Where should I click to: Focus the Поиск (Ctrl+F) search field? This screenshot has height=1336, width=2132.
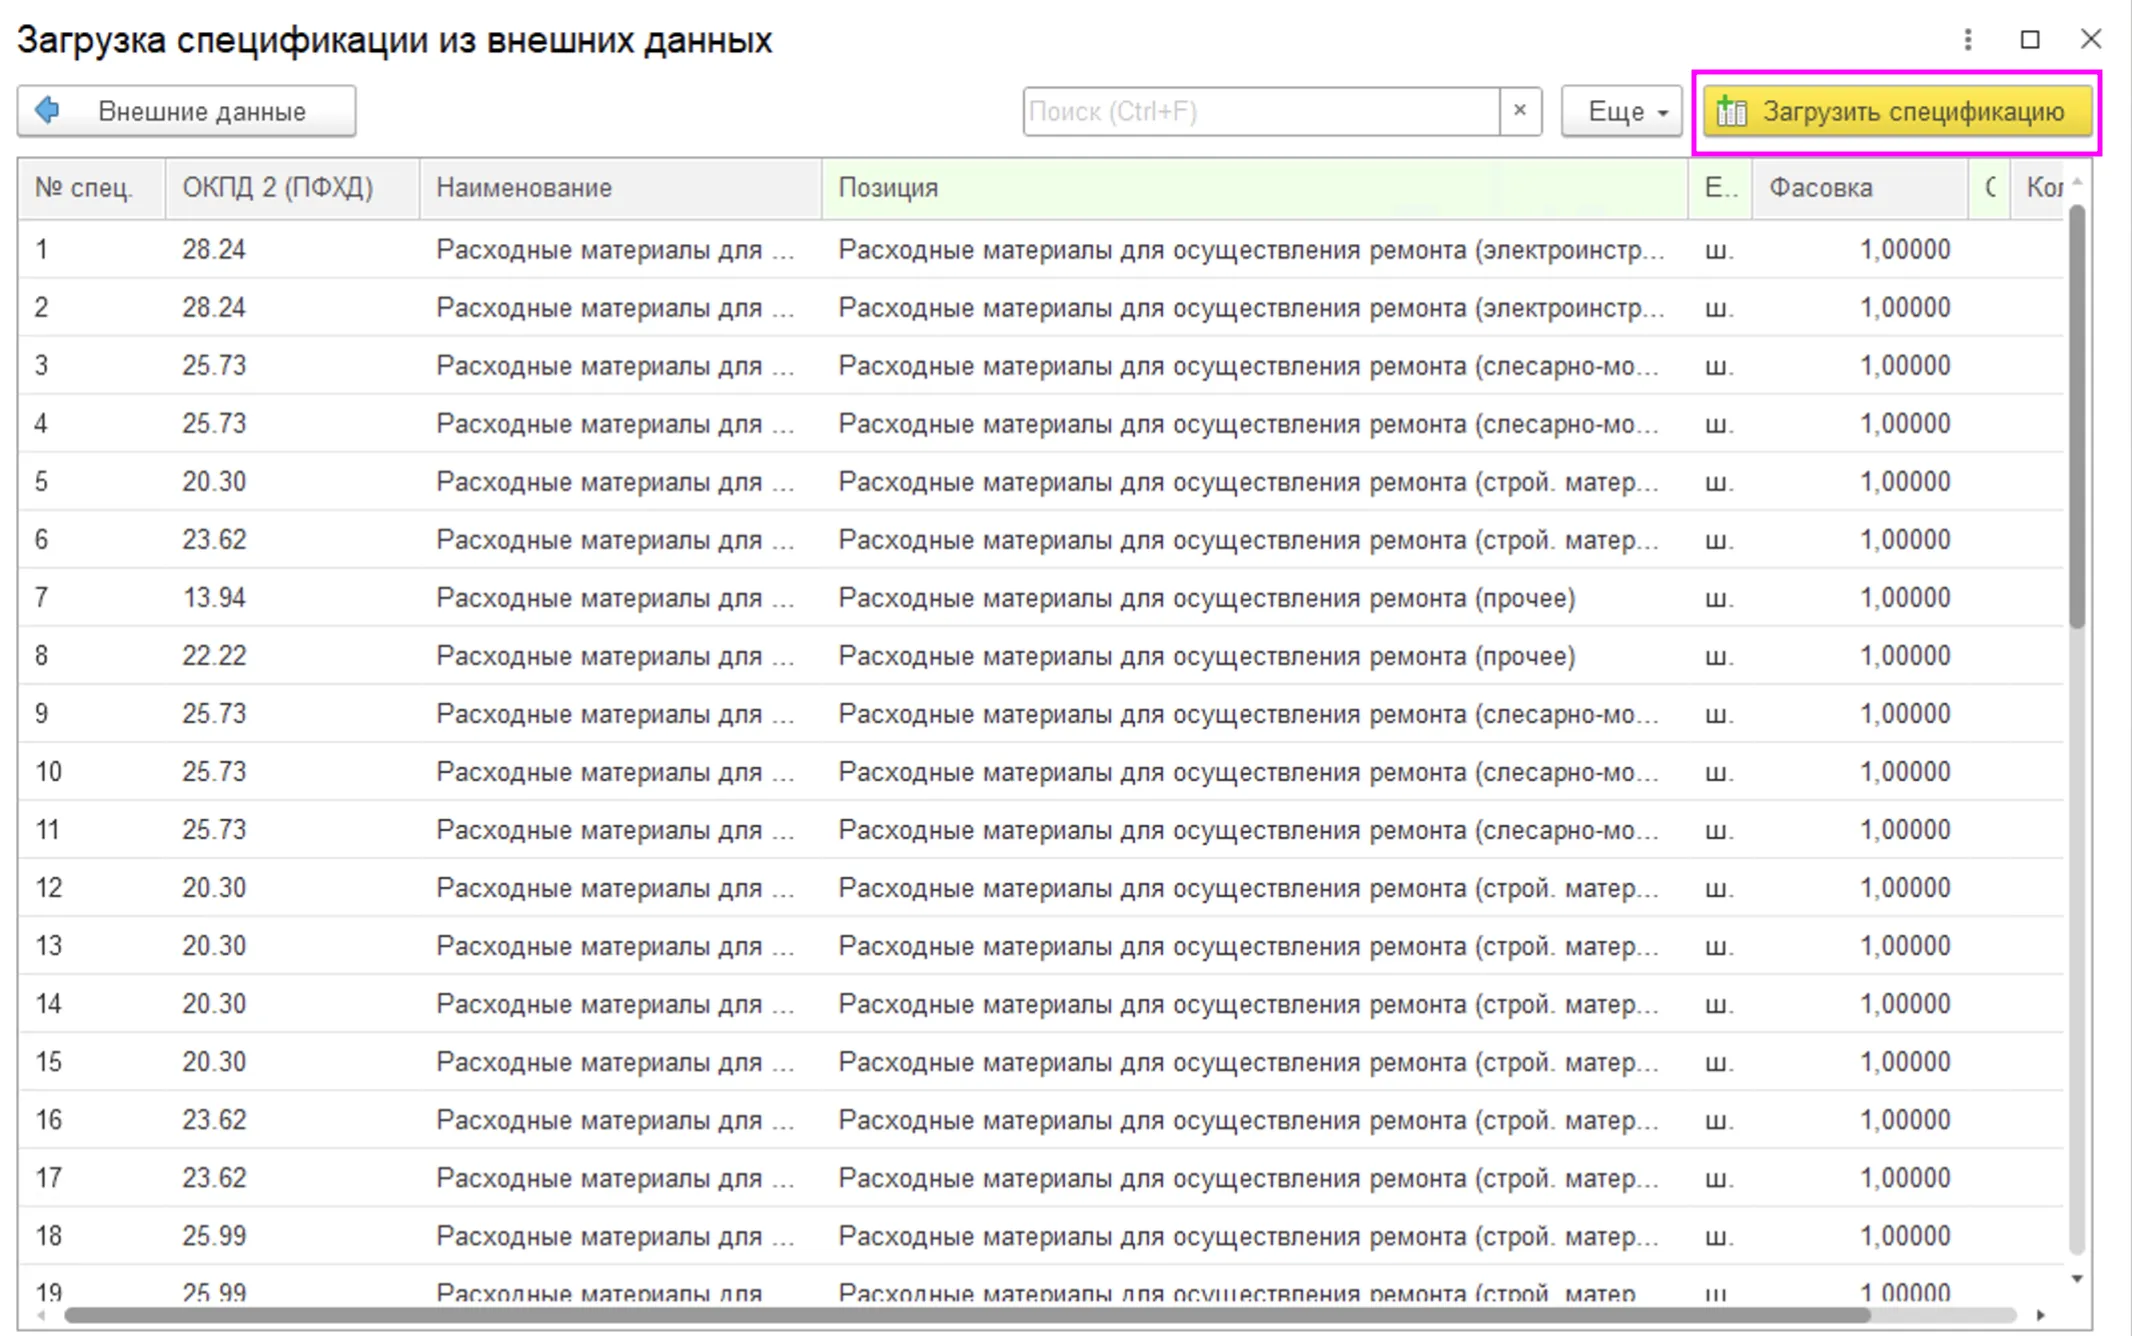(x=1260, y=111)
